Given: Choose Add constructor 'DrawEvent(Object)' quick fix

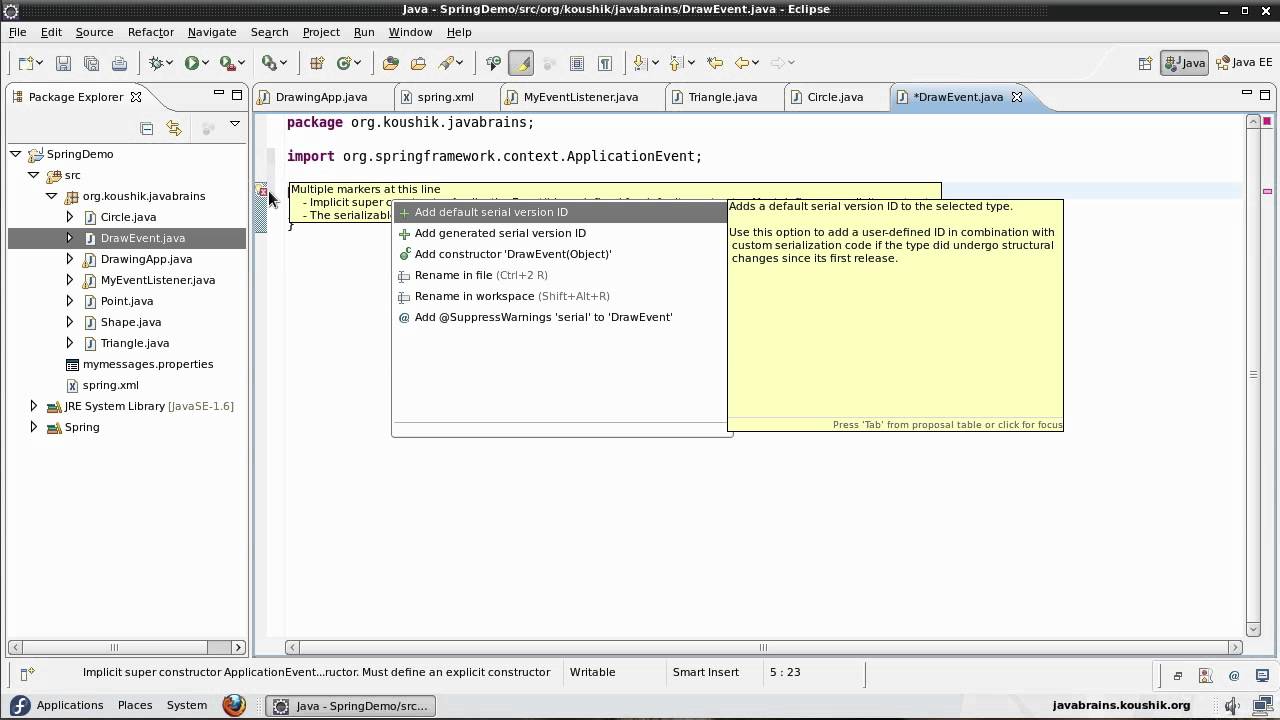Looking at the screenshot, I should pyautogui.click(x=560, y=254).
